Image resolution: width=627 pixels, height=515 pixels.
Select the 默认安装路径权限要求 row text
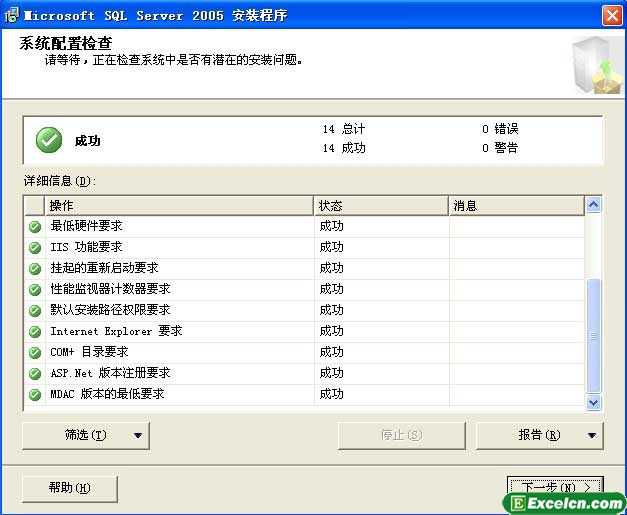tap(110, 310)
